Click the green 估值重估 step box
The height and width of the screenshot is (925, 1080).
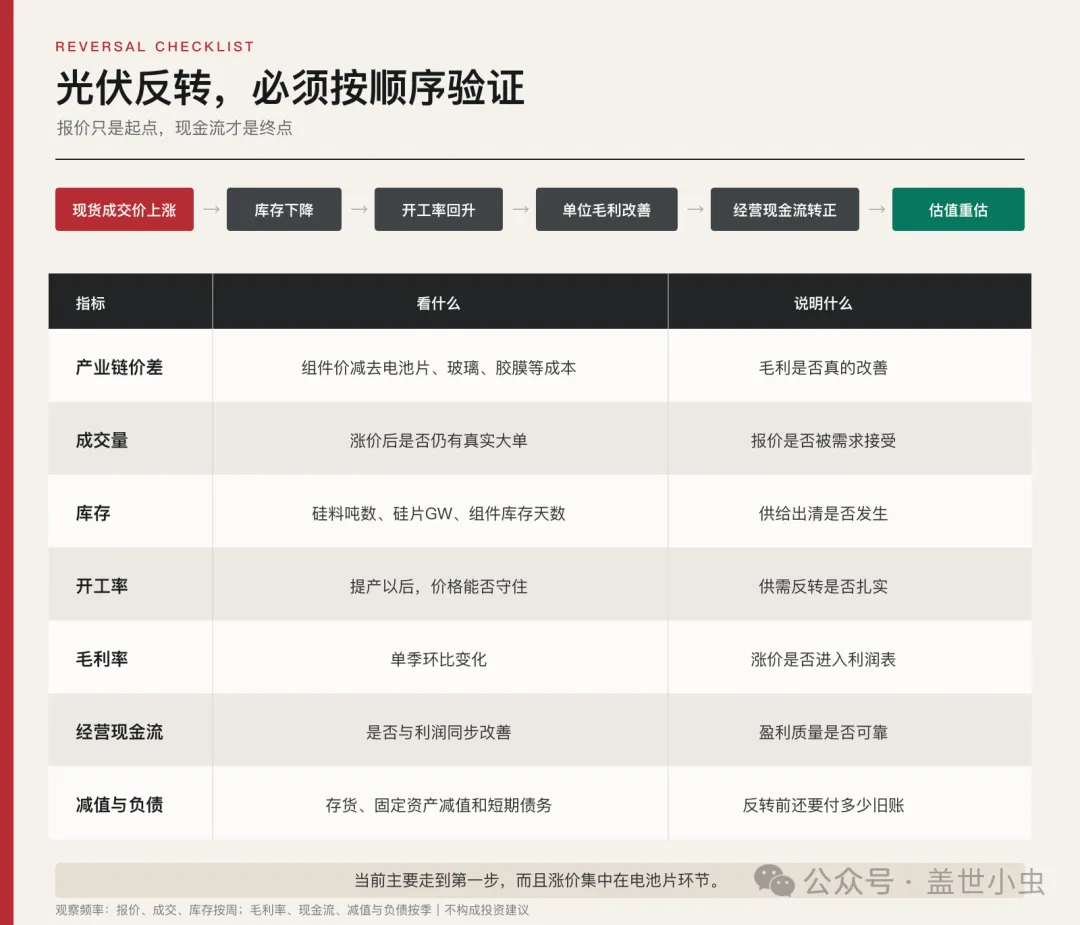958,209
